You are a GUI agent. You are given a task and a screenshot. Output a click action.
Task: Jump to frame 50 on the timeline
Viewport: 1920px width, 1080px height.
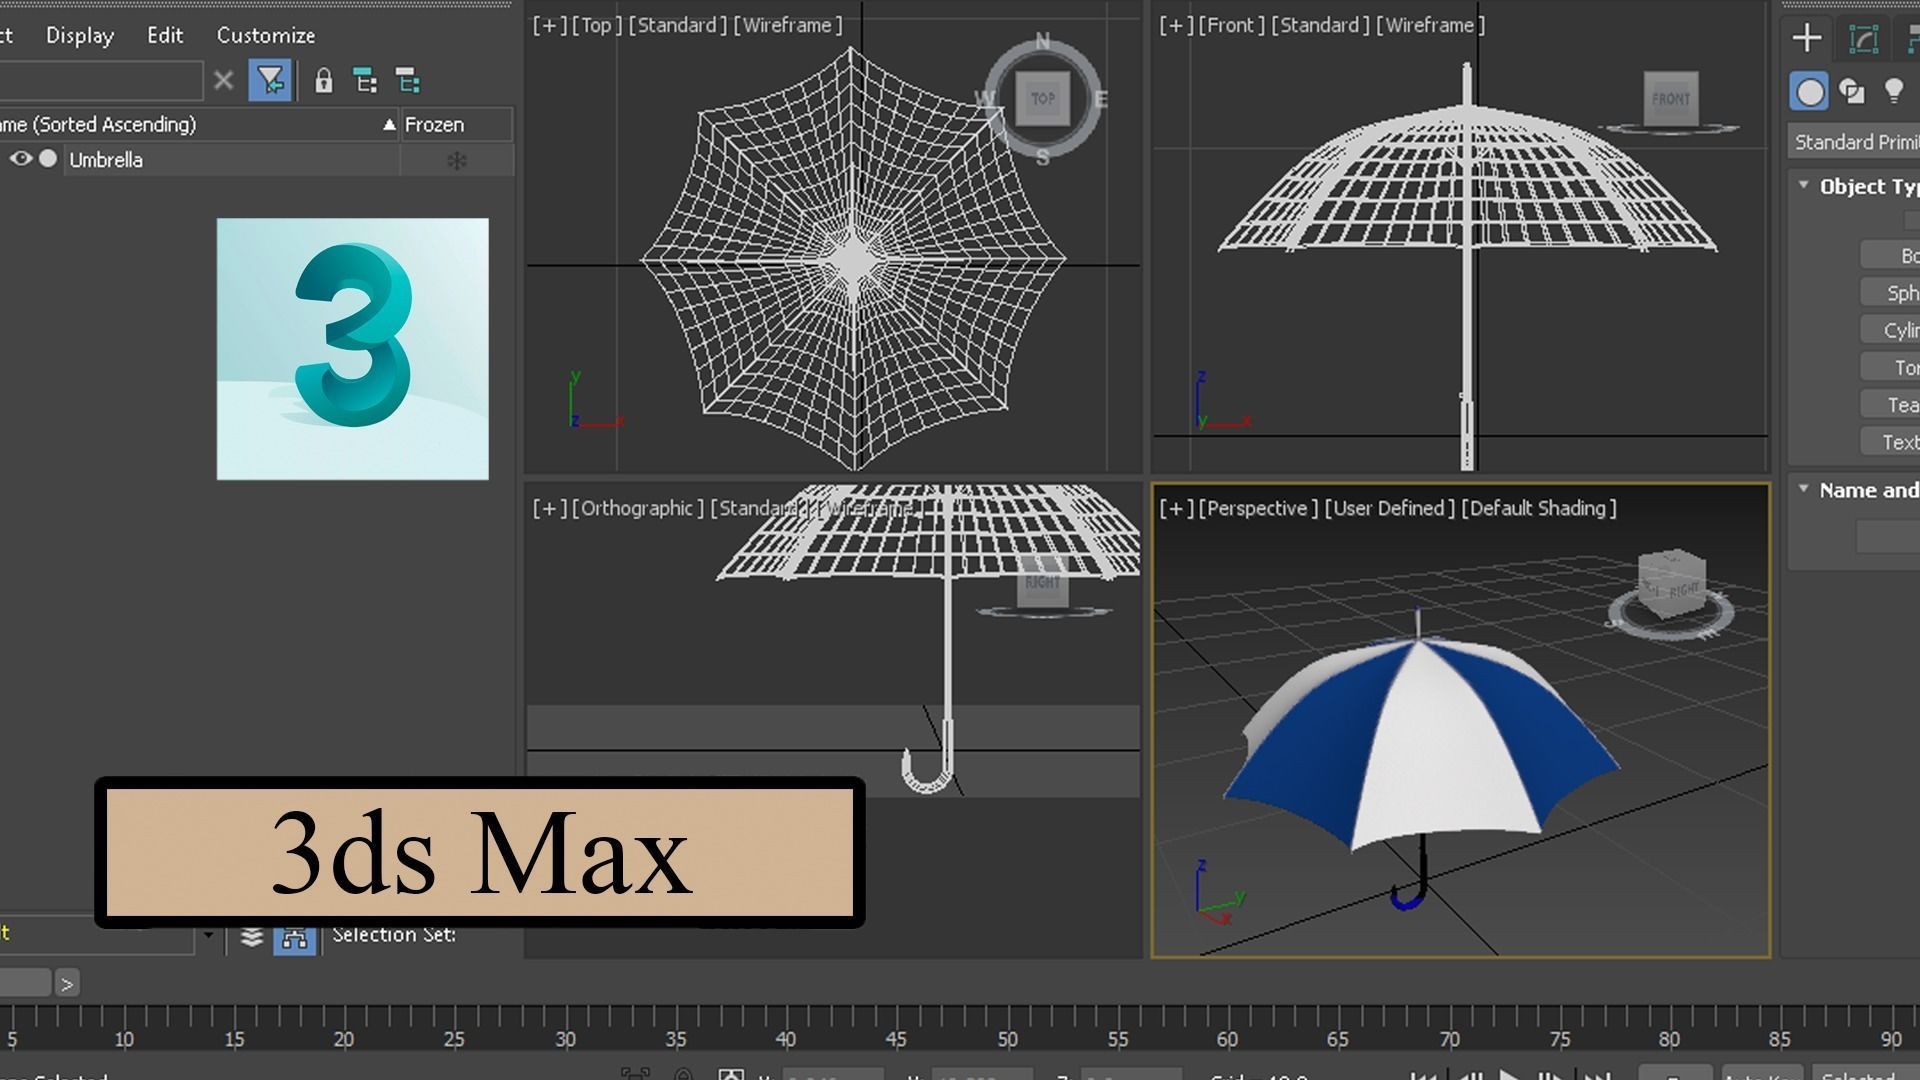pos(1007,1040)
